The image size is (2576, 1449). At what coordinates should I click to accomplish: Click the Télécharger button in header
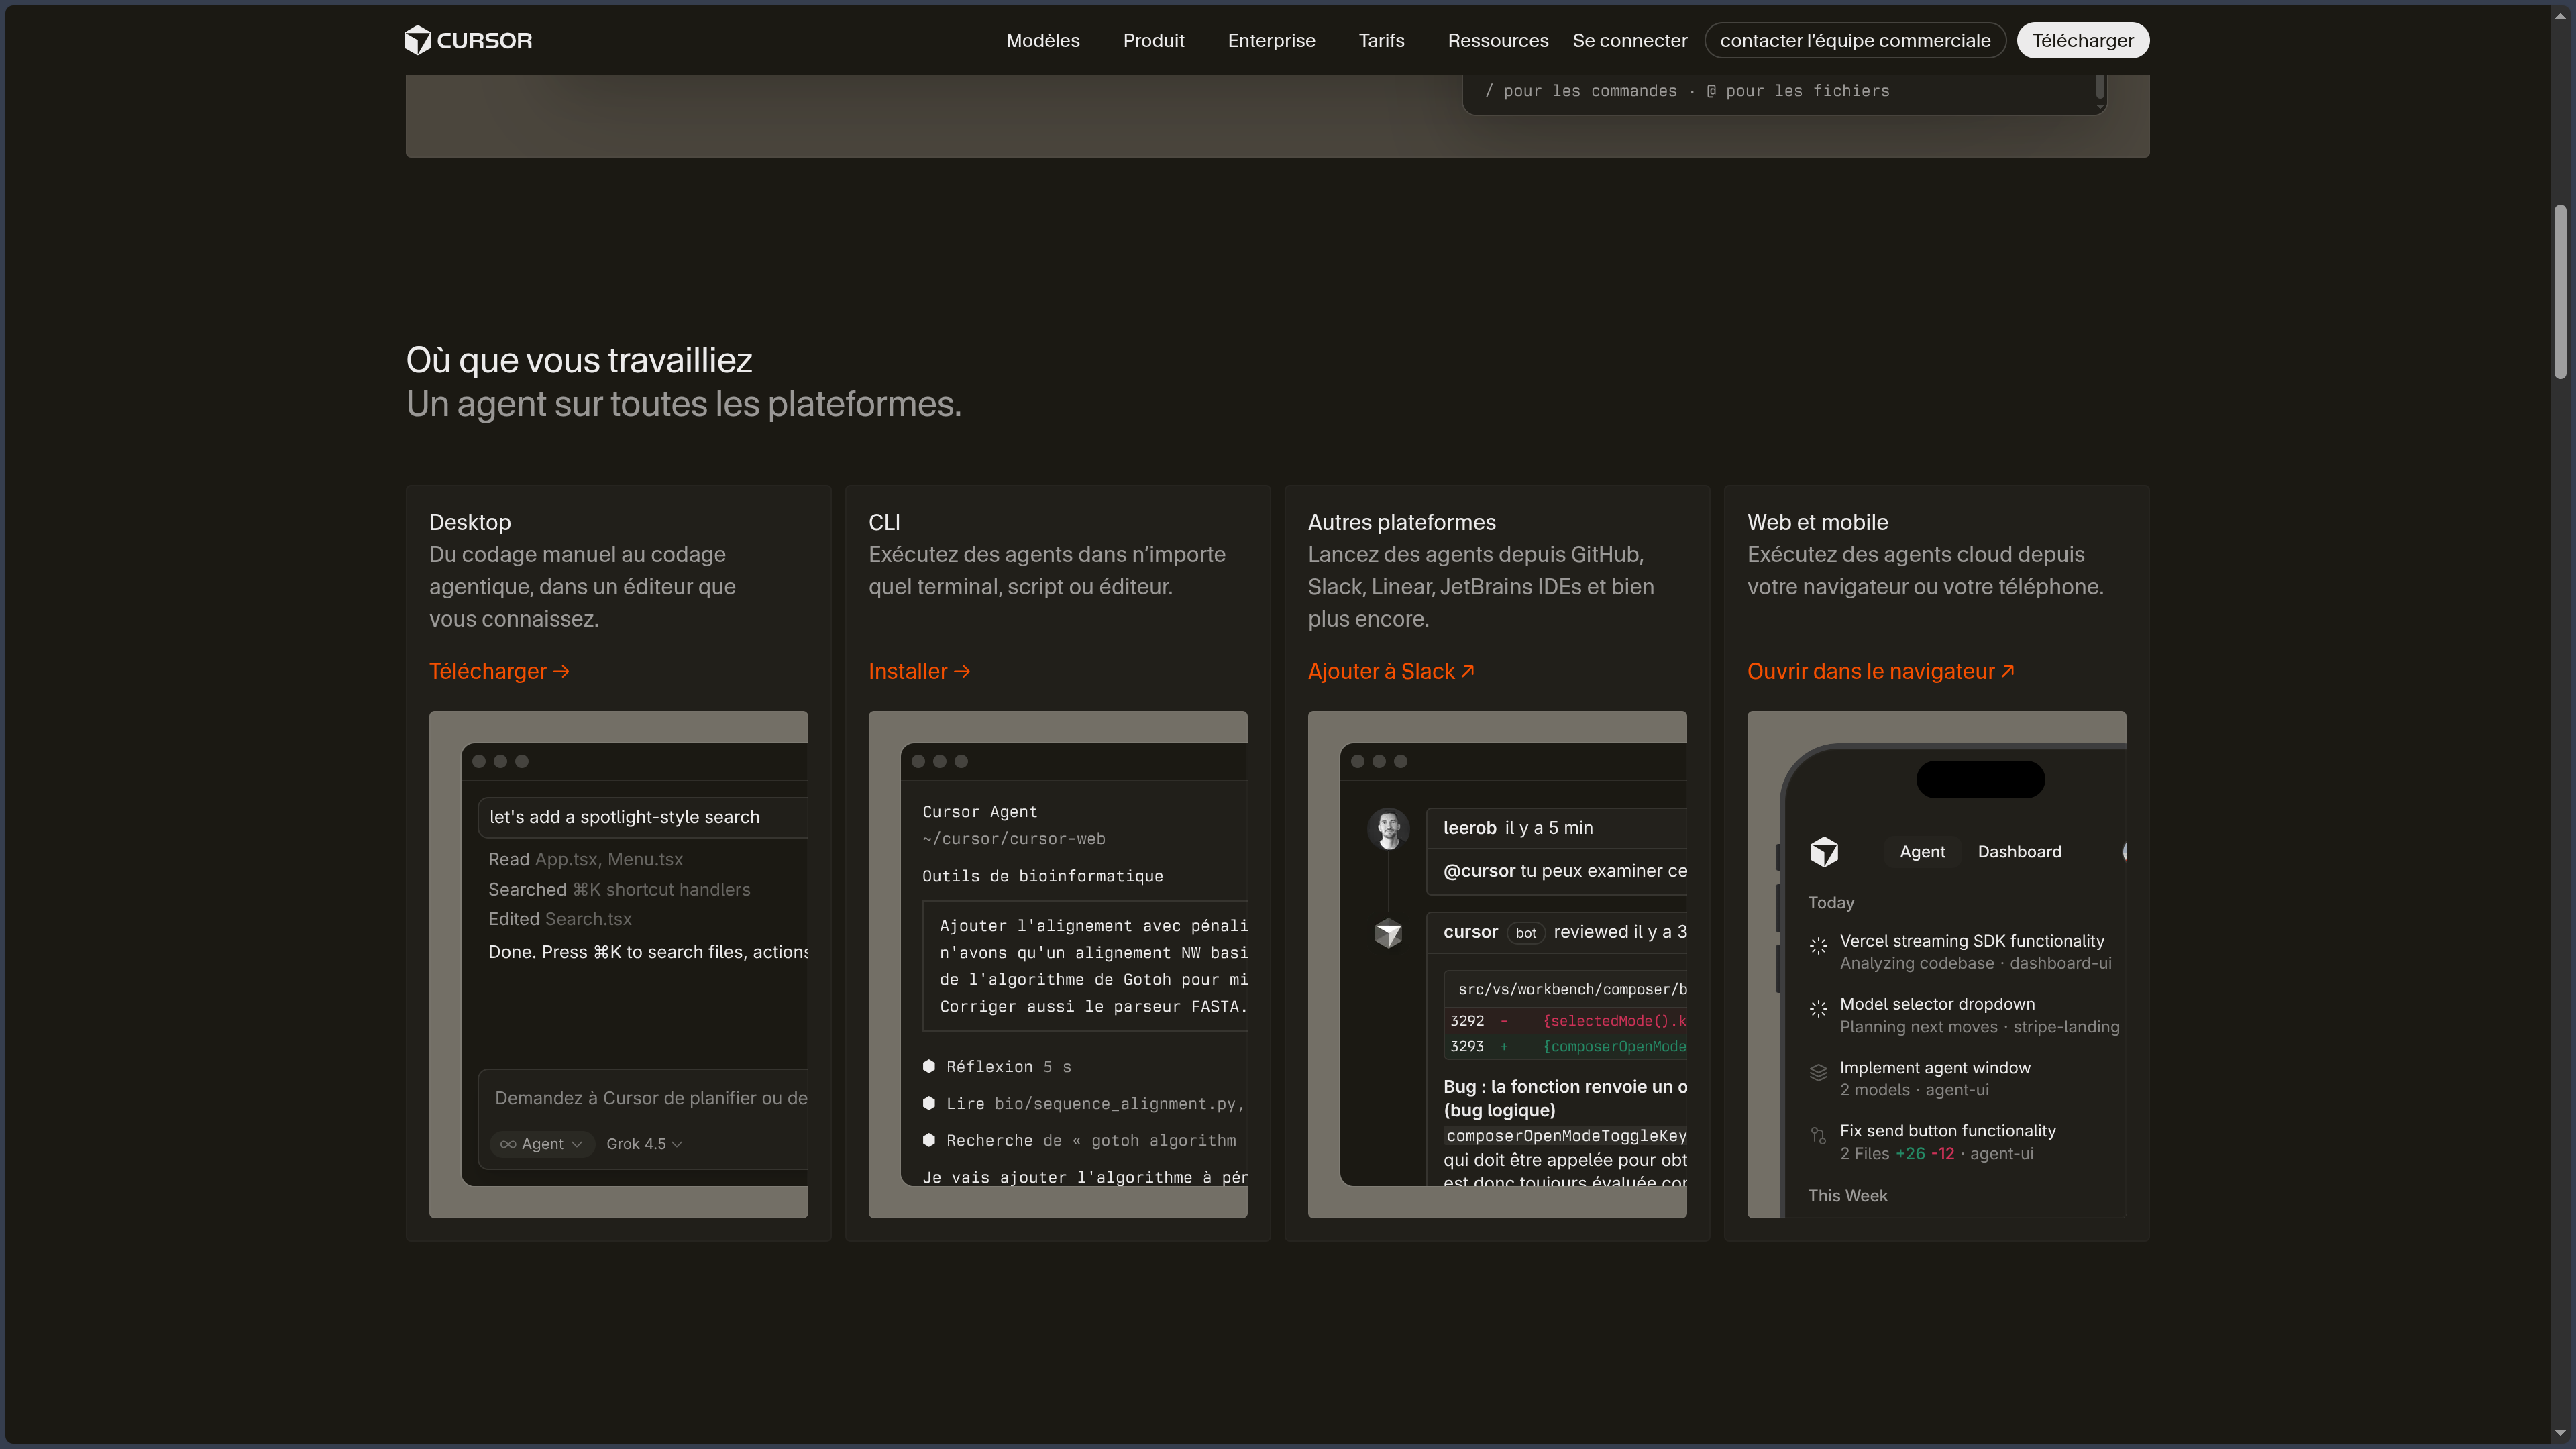coord(2082,40)
